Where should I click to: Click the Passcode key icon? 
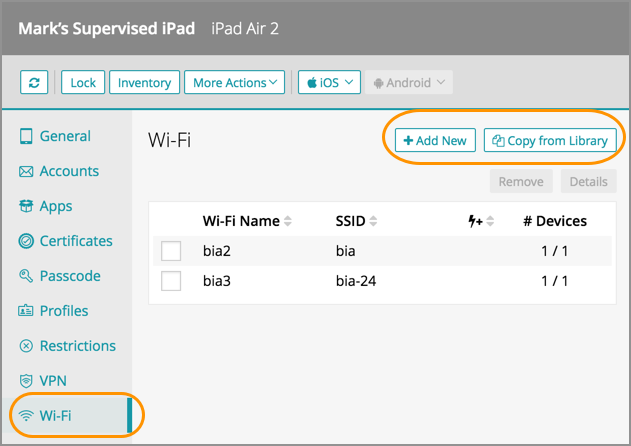click(26, 277)
